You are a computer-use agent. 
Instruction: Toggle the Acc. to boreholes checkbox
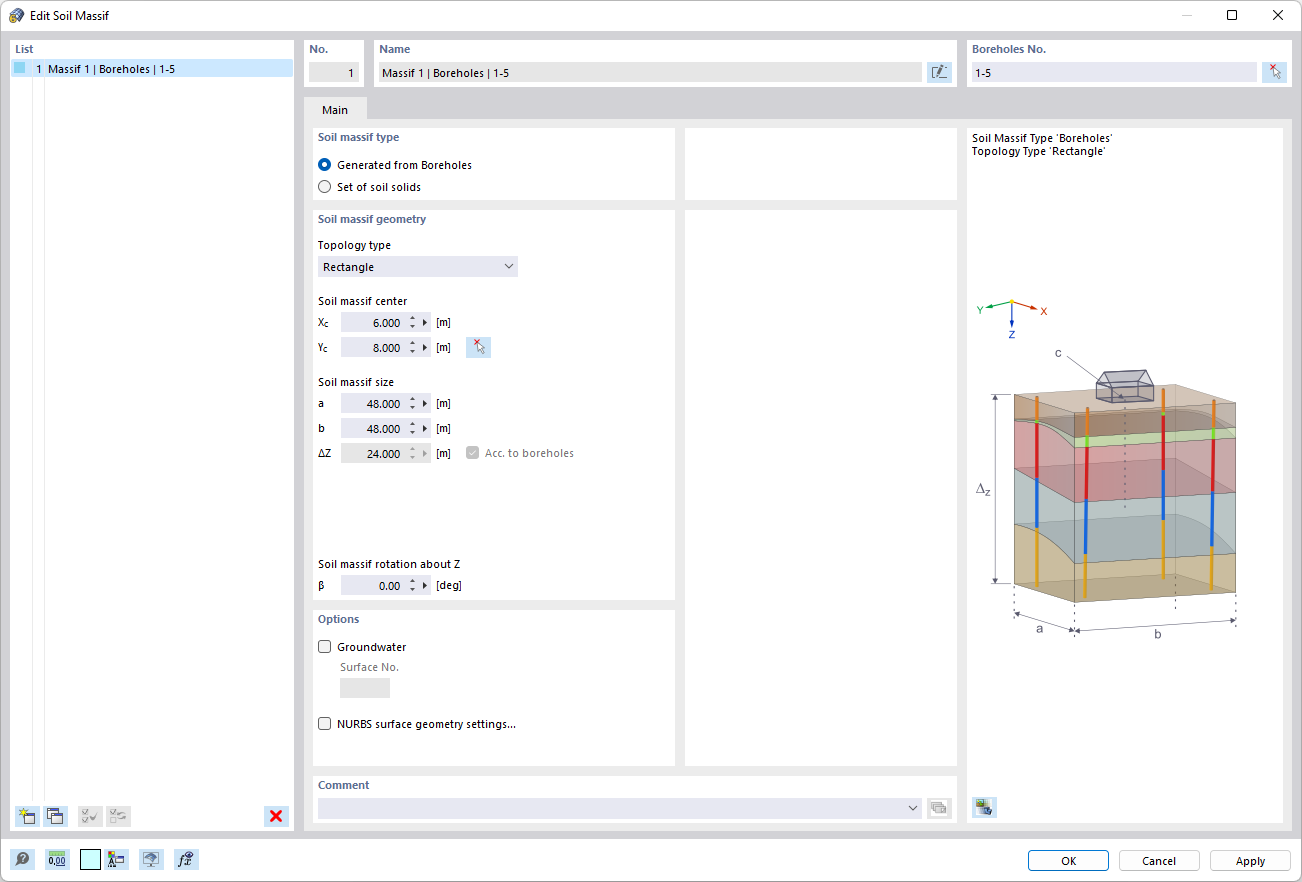pos(473,453)
